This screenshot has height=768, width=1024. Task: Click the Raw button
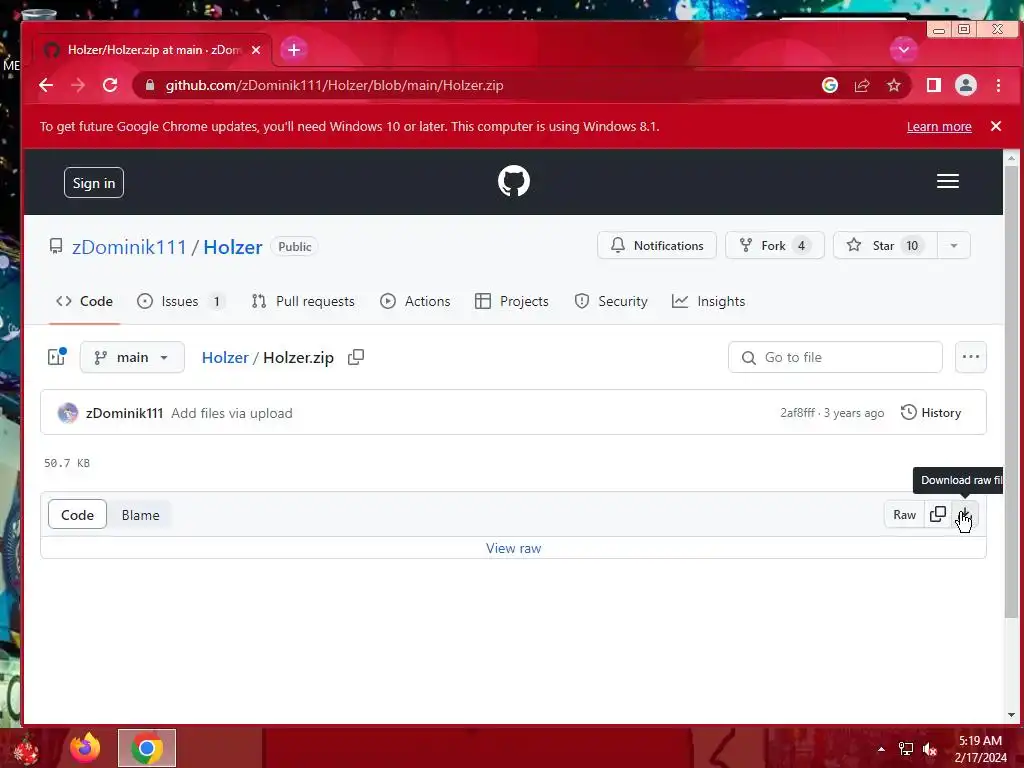tap(904, 515)
